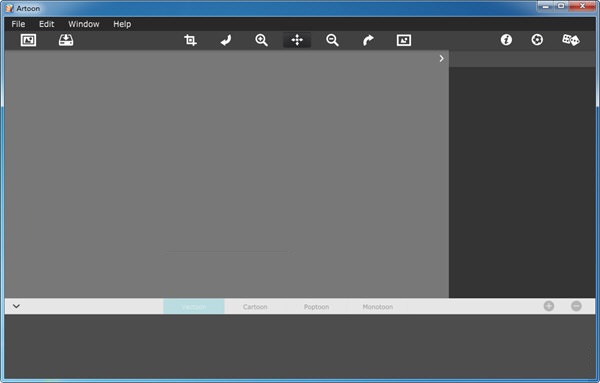Click the zoom in magnifier
Viewport: 600px width, 383px height.
(x=262, y=40)
